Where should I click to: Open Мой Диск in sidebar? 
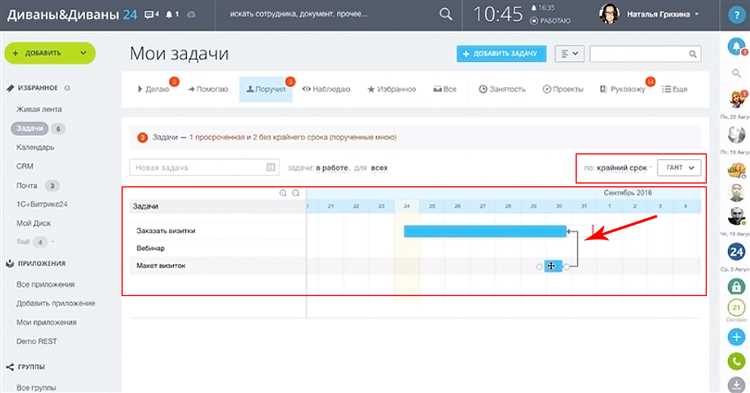[x=33, y=223]
